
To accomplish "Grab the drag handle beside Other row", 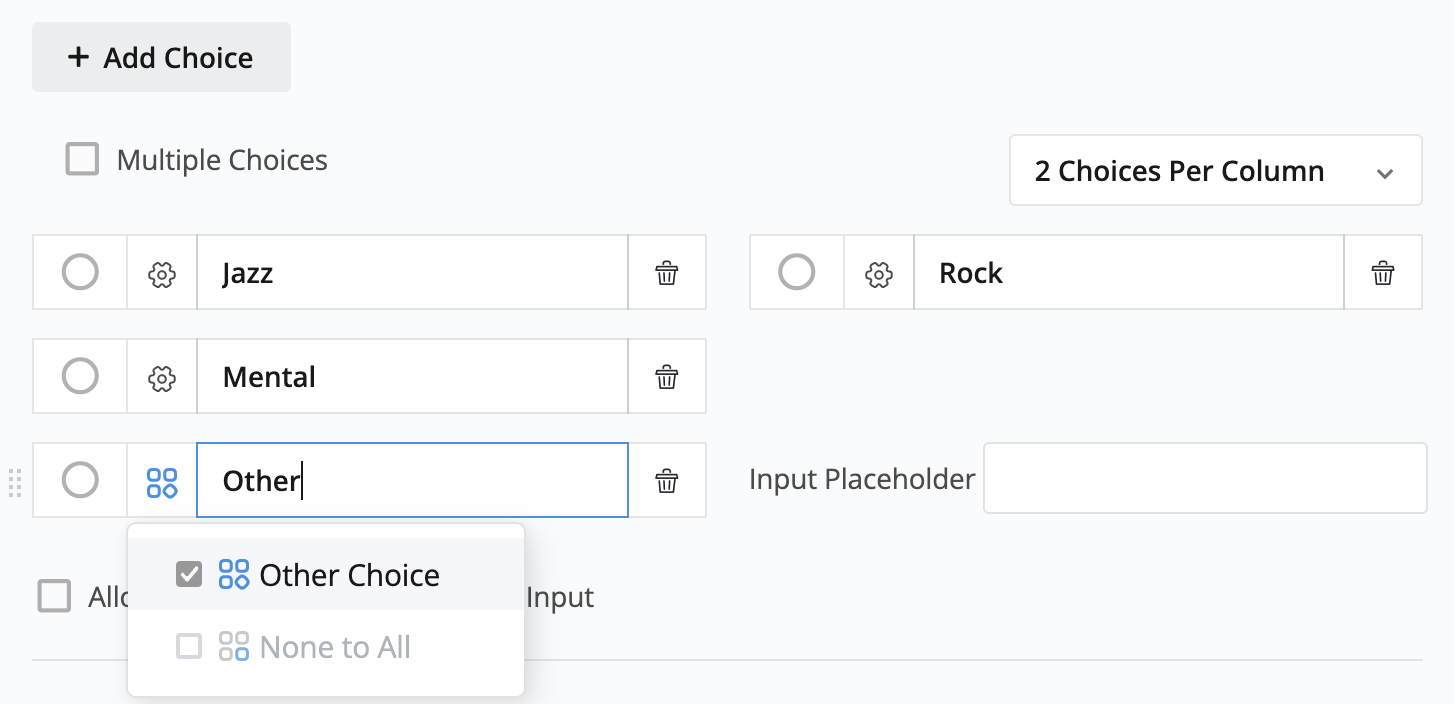I will (x=15, y=482).
